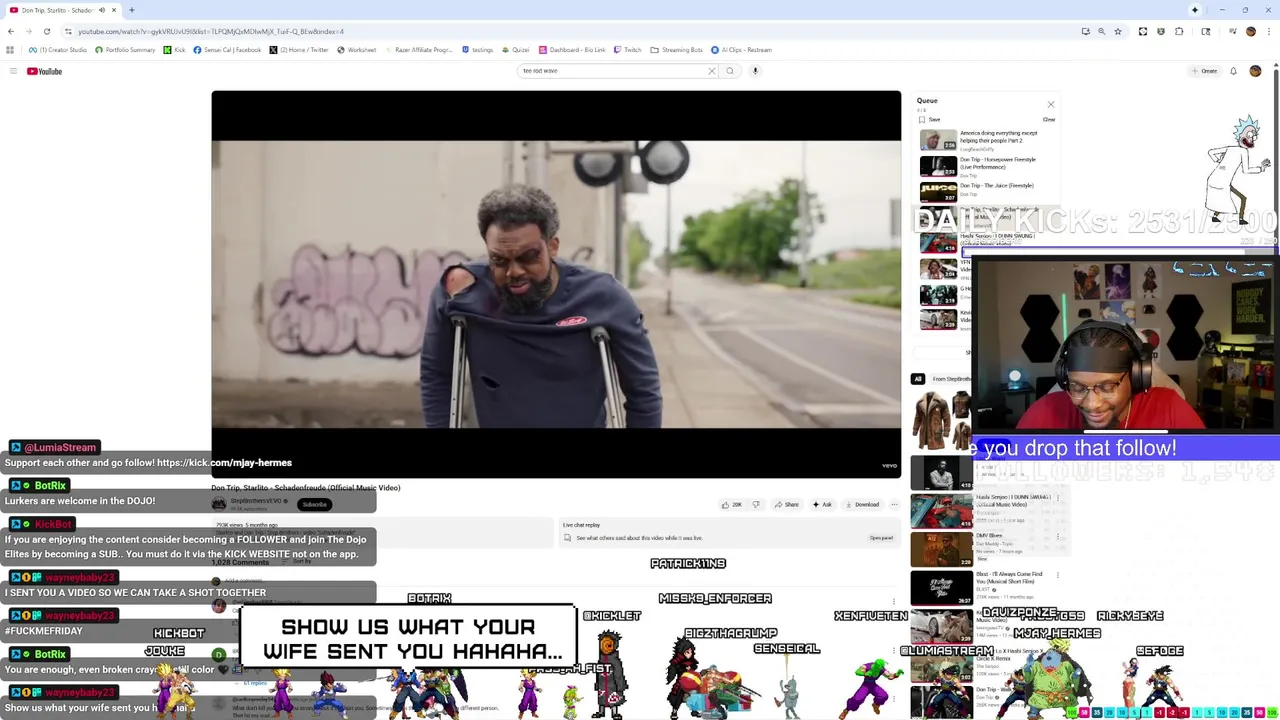Screen dimensions: 1280x720
Task: Open more actions ellipsis under video
Action: pos(894,504)
